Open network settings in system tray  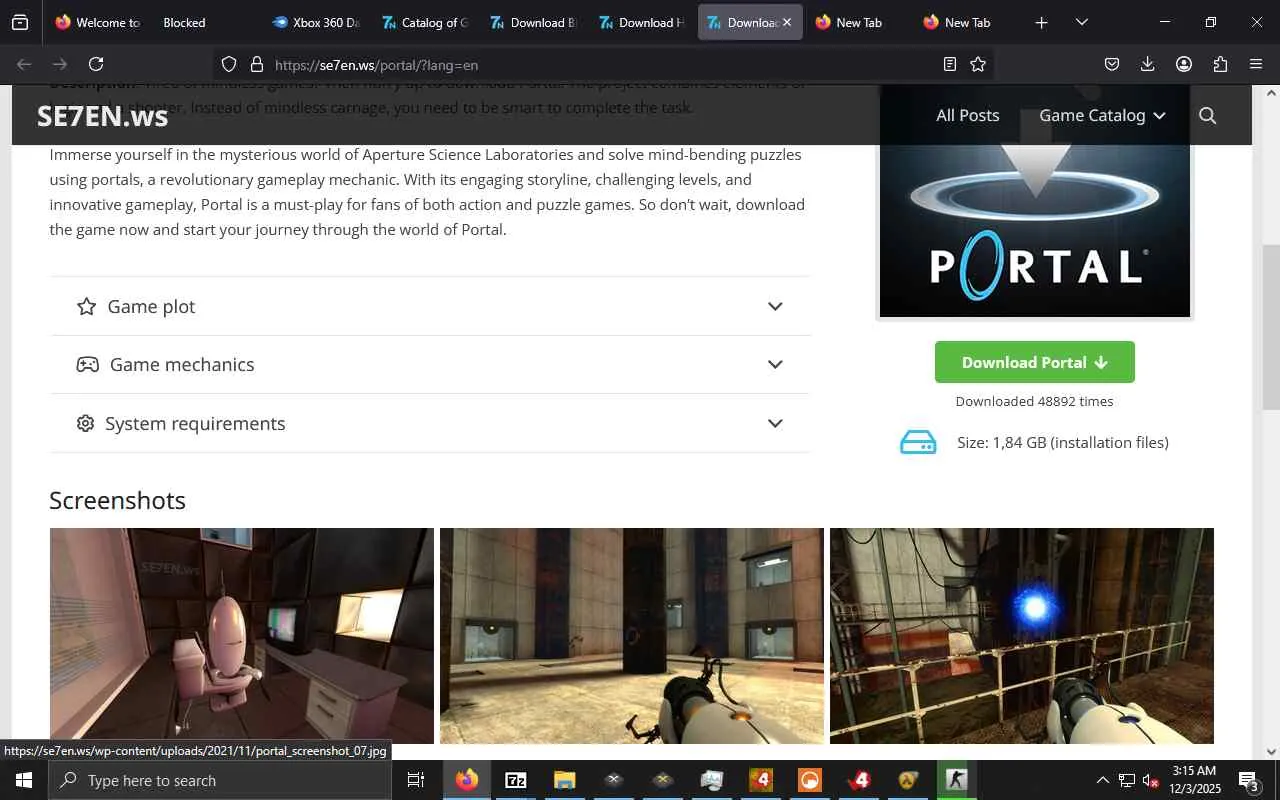click(x=1127, y=780)
